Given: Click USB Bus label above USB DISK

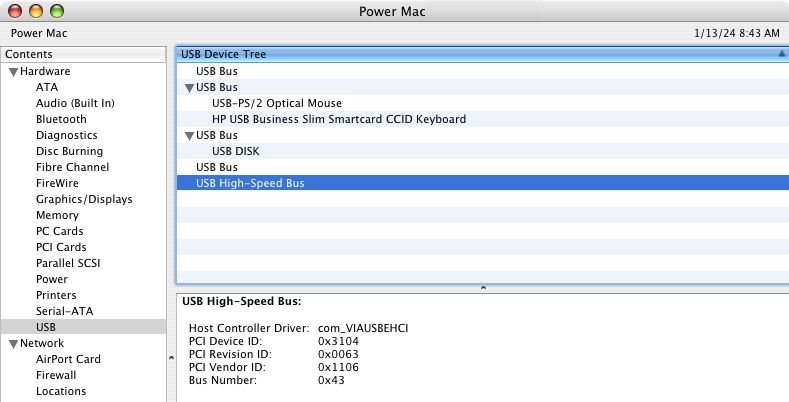Looking at the screenshot, I should (216, 135).
